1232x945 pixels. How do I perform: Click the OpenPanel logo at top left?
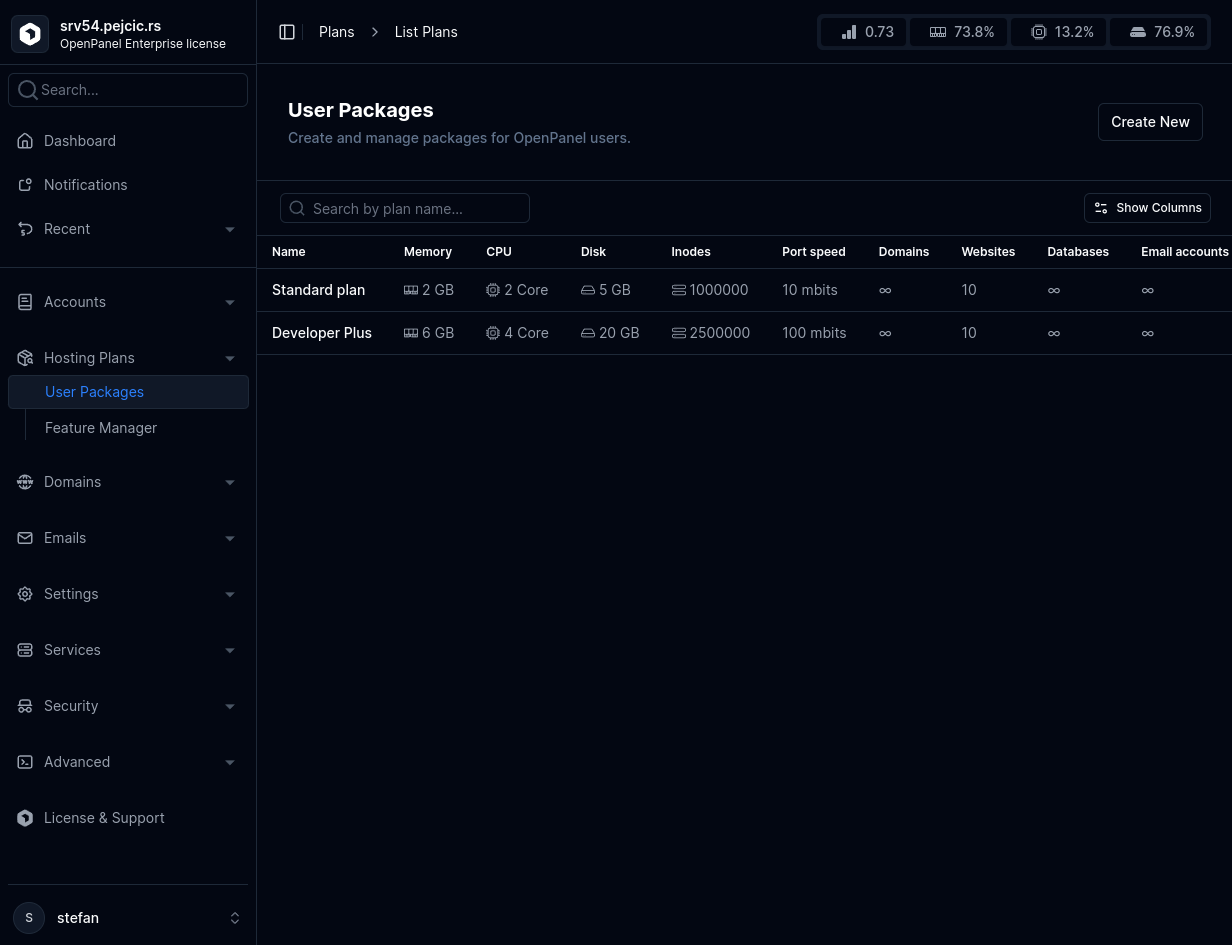pos(29,33)
